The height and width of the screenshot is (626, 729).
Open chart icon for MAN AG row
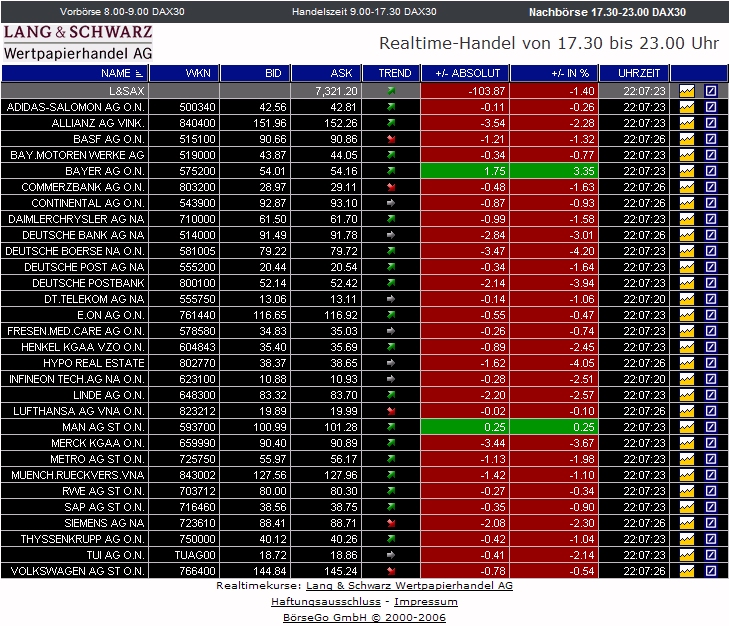point(687,427)
